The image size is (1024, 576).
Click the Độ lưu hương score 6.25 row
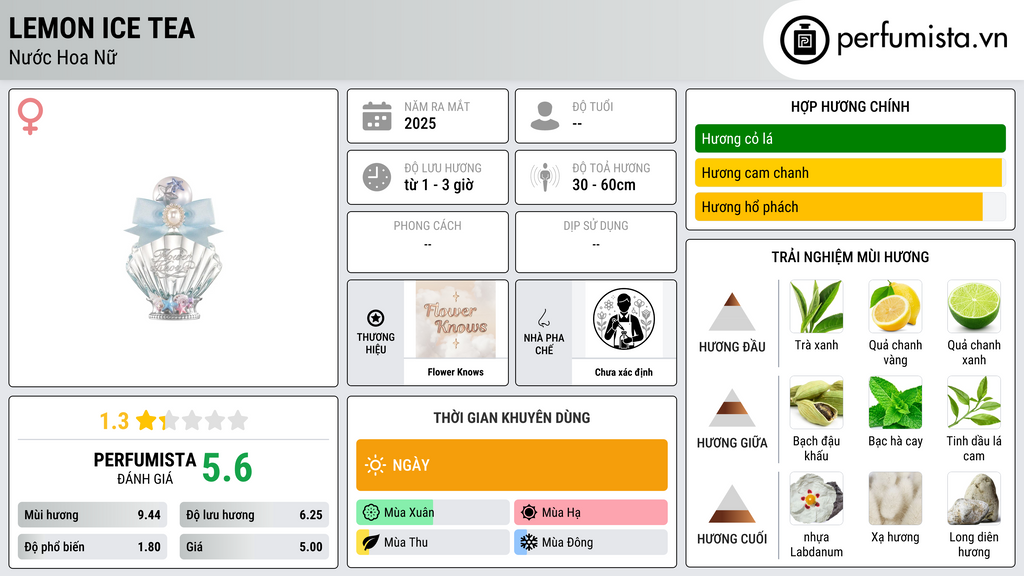point(254,515)
